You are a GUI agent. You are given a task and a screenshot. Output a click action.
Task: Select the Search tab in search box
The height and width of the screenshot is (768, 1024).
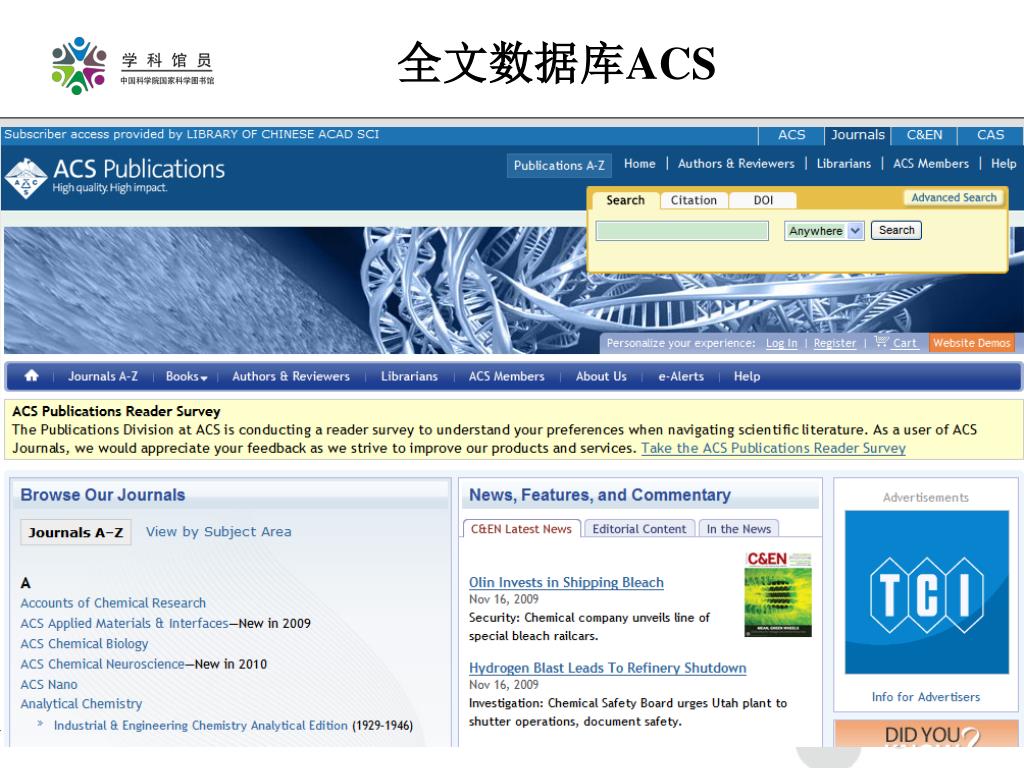[625, 200]
